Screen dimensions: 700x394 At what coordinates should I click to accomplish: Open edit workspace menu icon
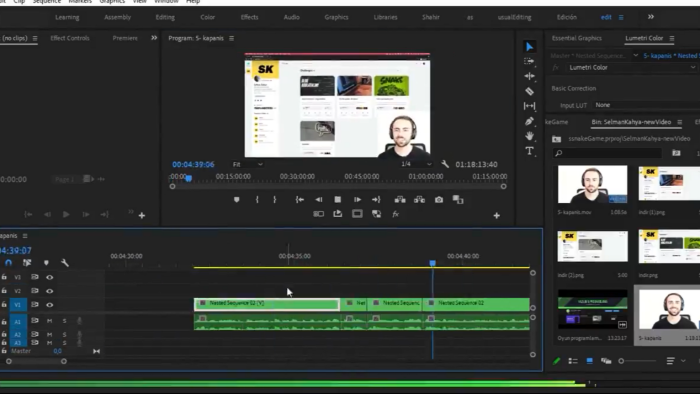click(x=621, y=17)
